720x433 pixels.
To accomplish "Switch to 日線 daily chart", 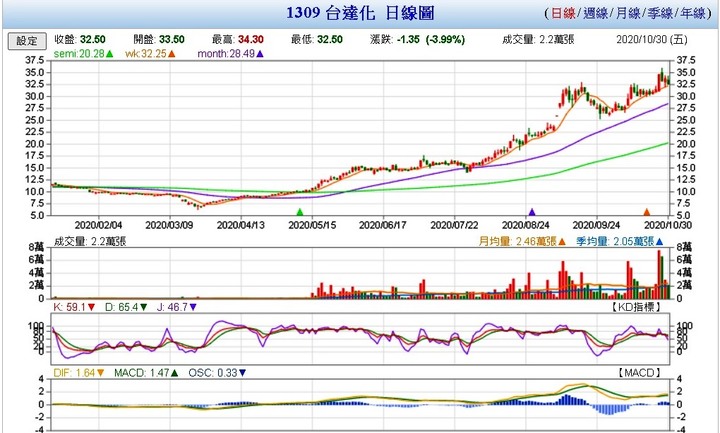I will (x=563, y=13).
